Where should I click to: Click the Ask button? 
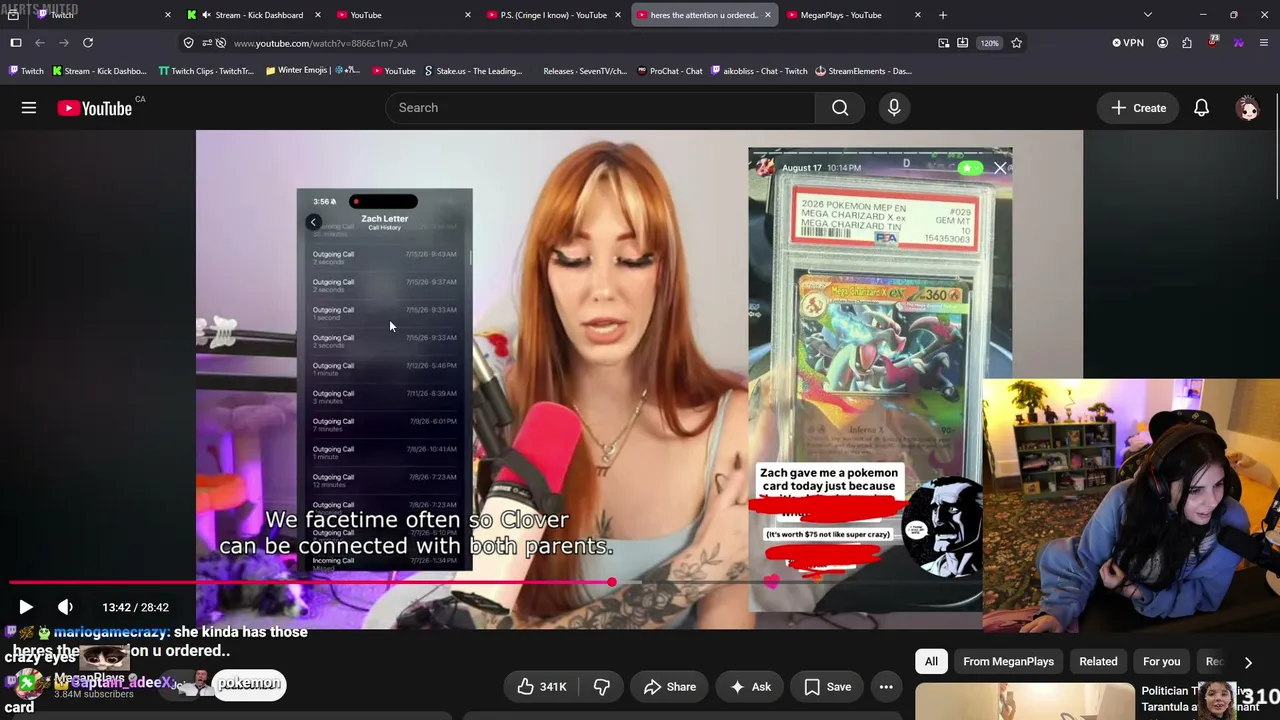750,687
